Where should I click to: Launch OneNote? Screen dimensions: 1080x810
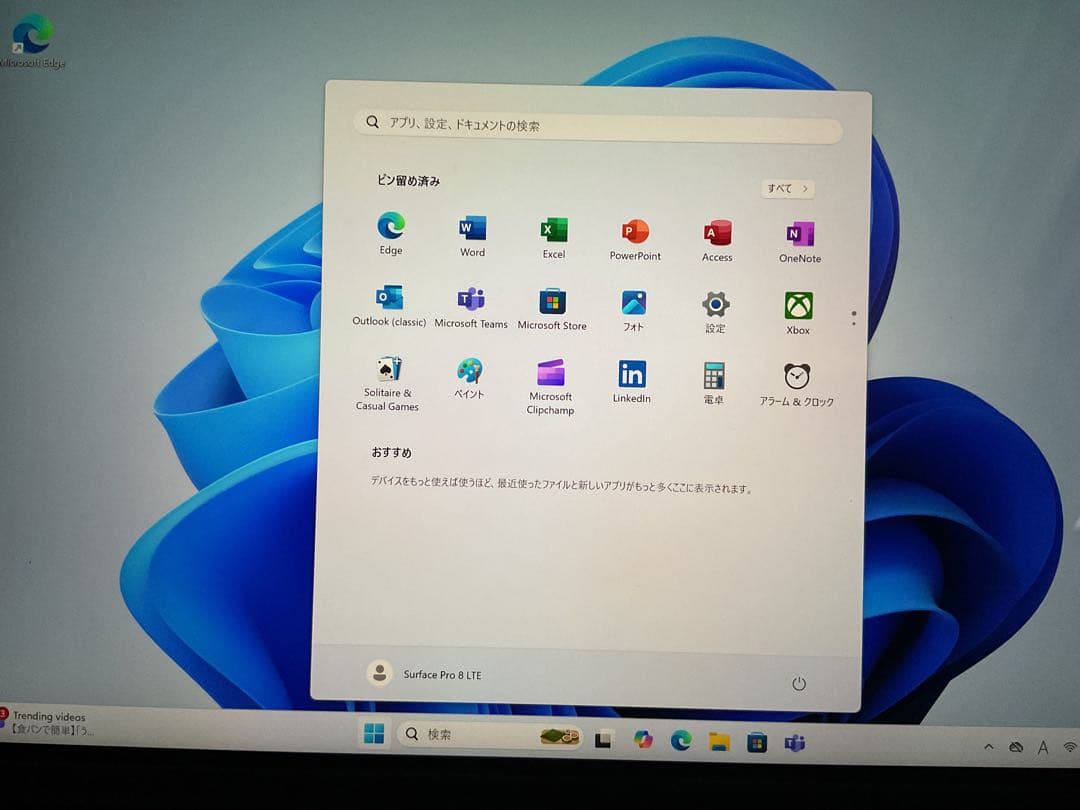797,230
